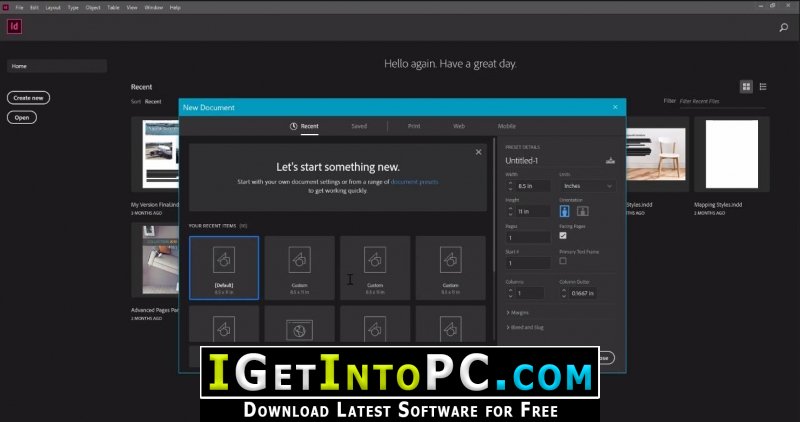This screenshot has height=422, width=800.
Task: Open the chair image document thumbnail
Action: pos(658,154)
